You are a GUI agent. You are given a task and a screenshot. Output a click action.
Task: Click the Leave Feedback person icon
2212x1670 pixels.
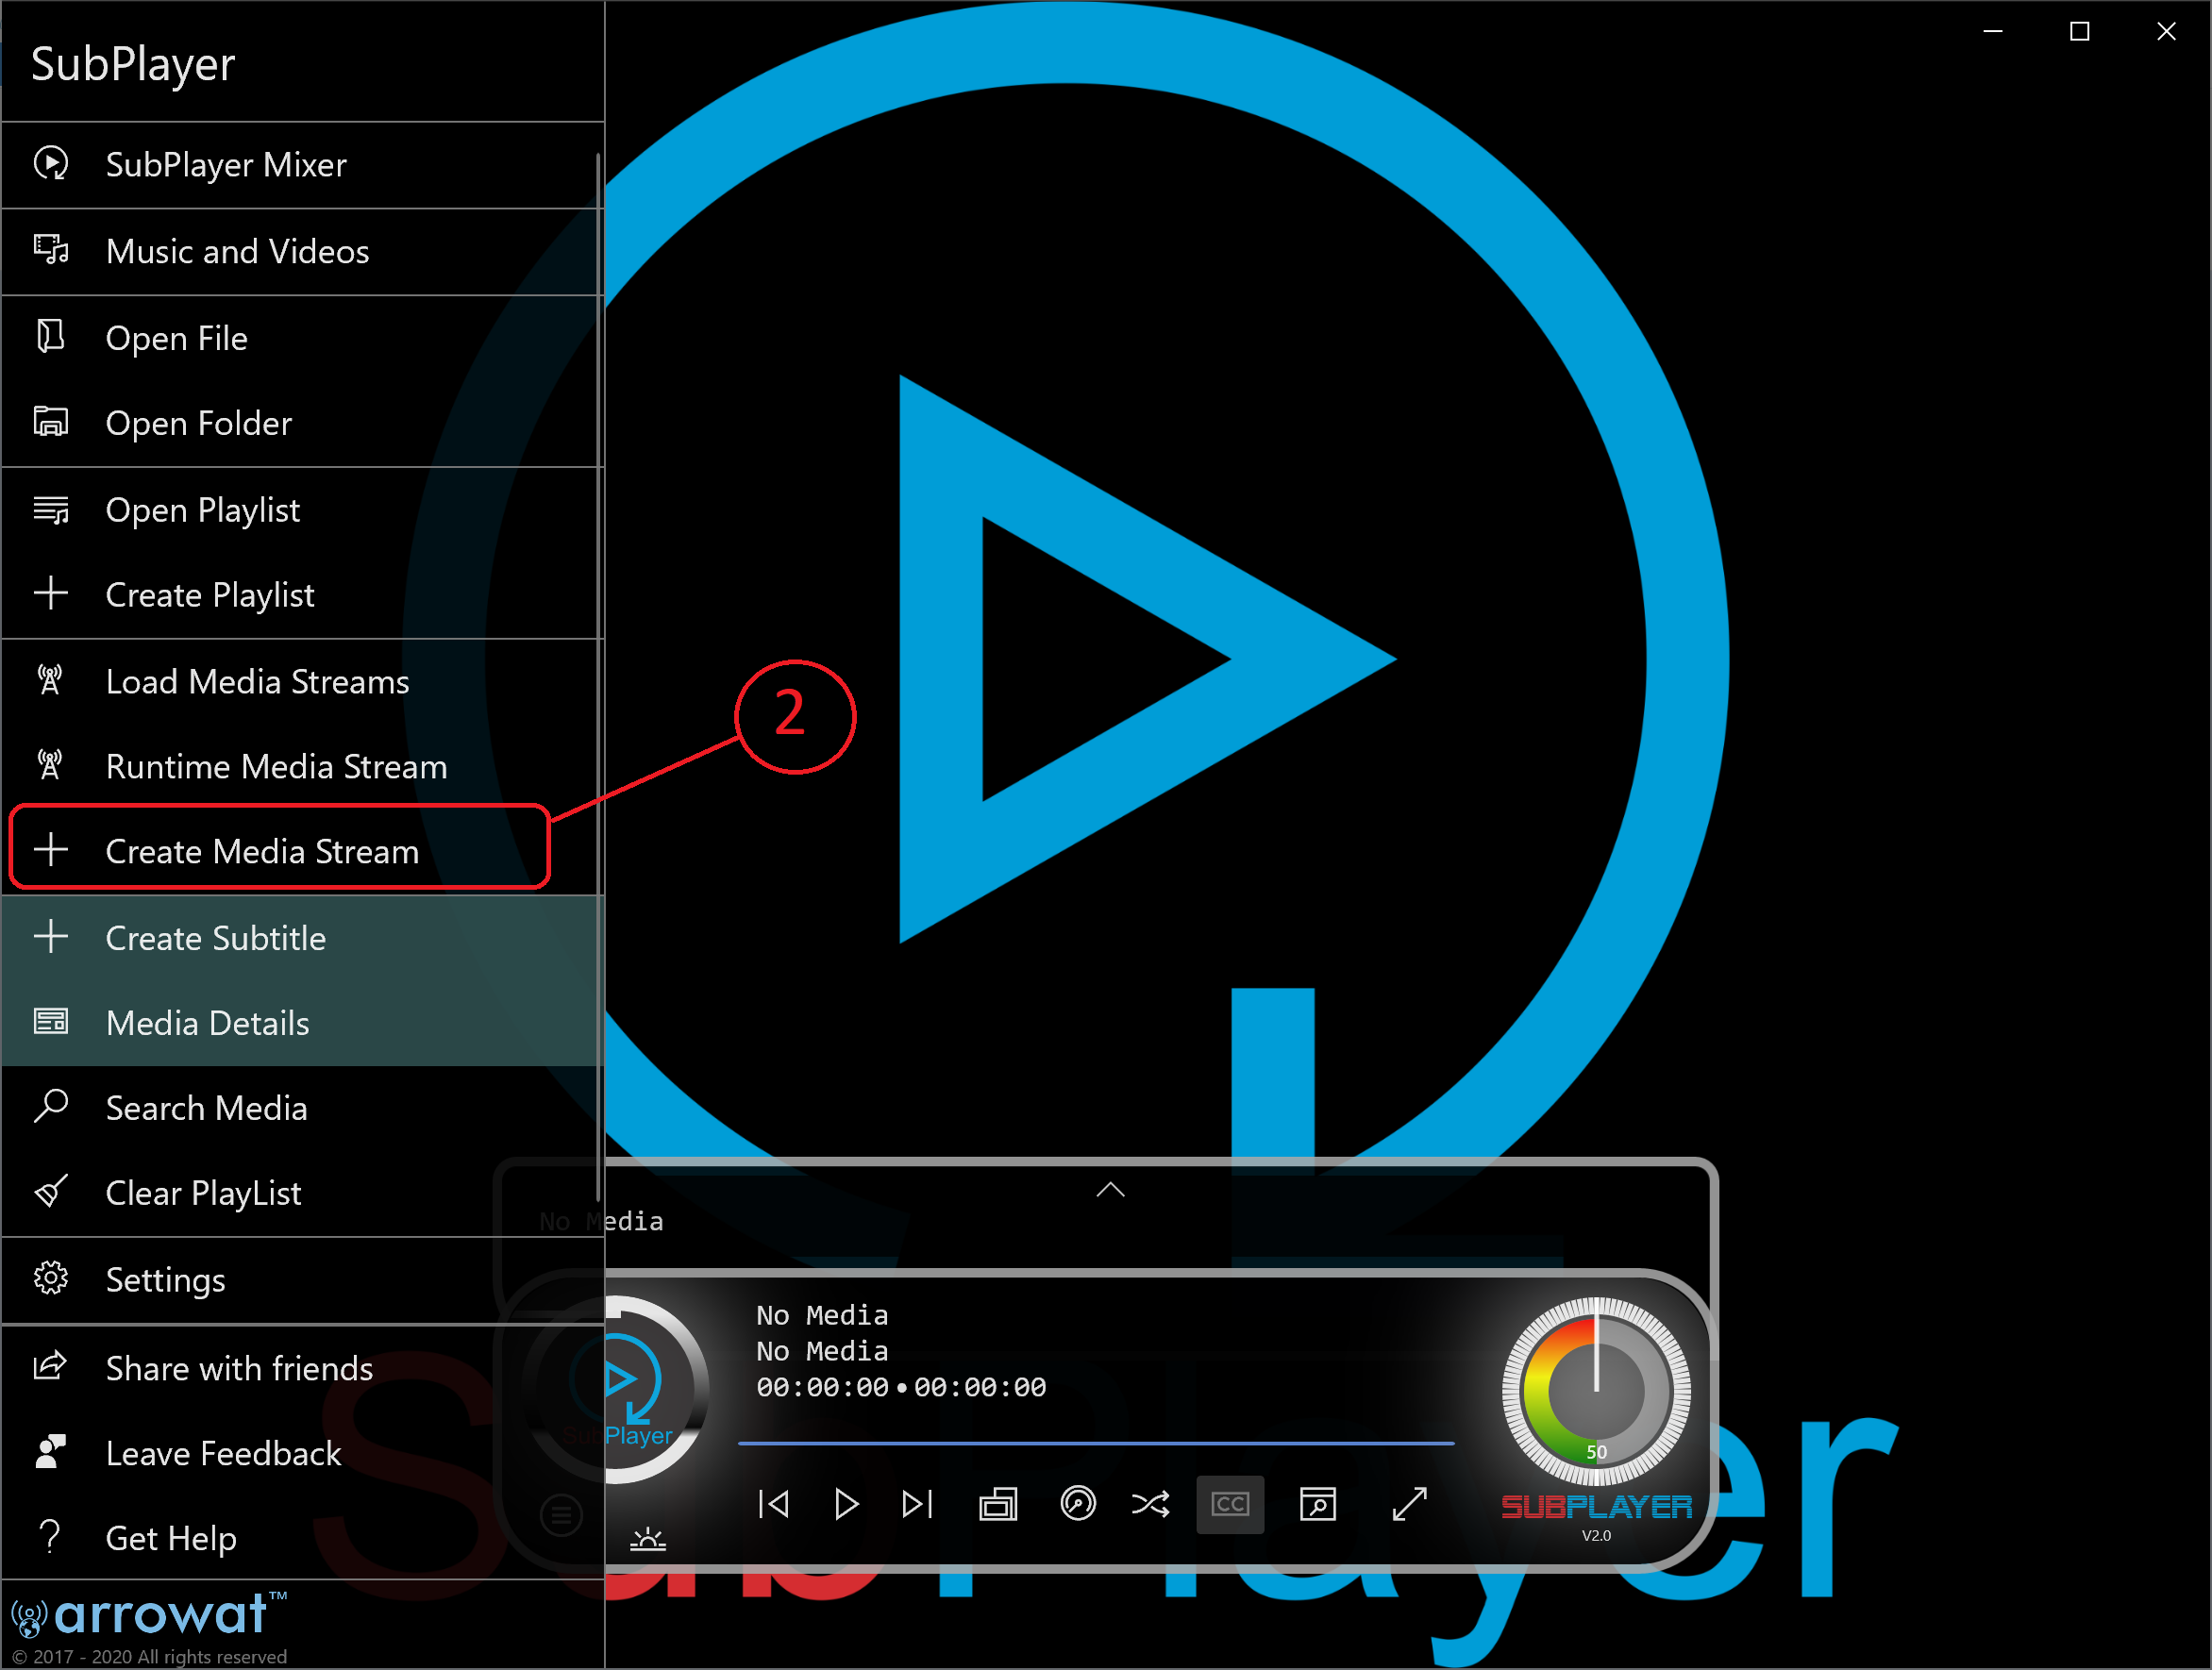(51, 1452)
